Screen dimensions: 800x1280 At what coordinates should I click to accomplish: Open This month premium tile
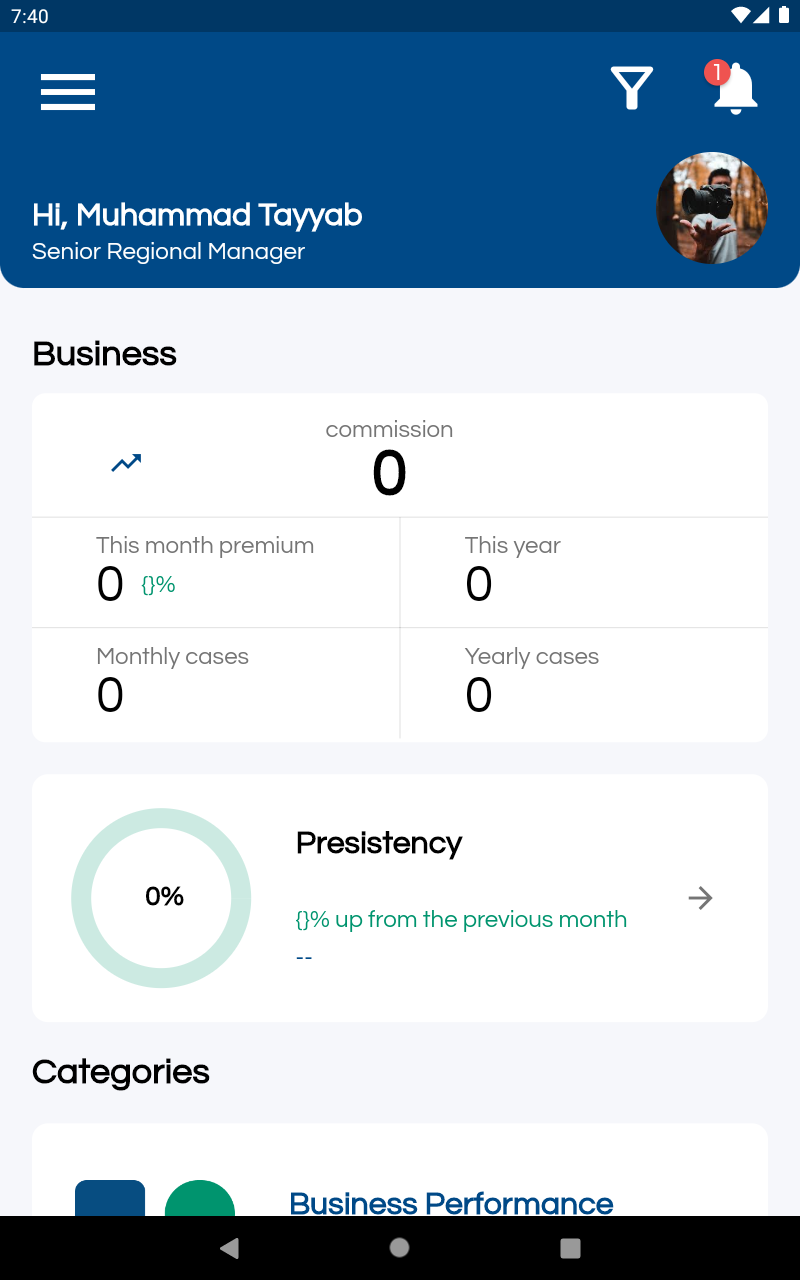tap(216, 572)
